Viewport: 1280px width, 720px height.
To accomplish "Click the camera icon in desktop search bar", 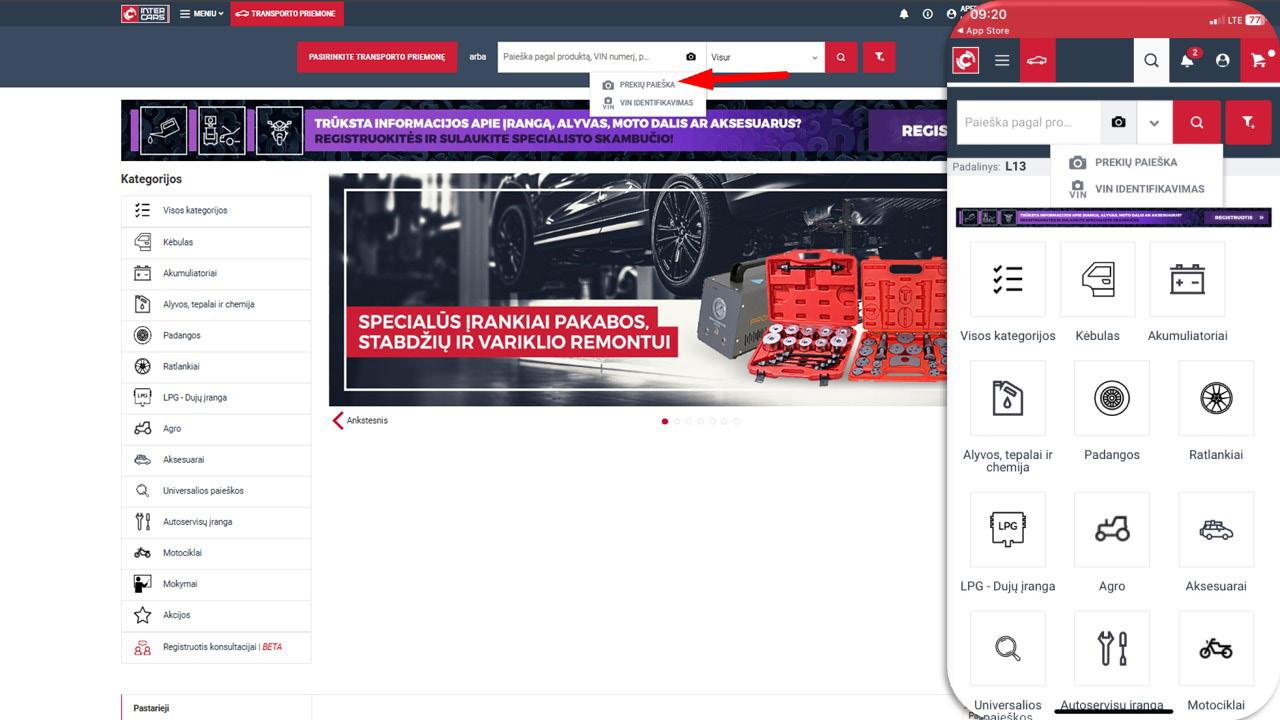I will [x=691, y=57].
